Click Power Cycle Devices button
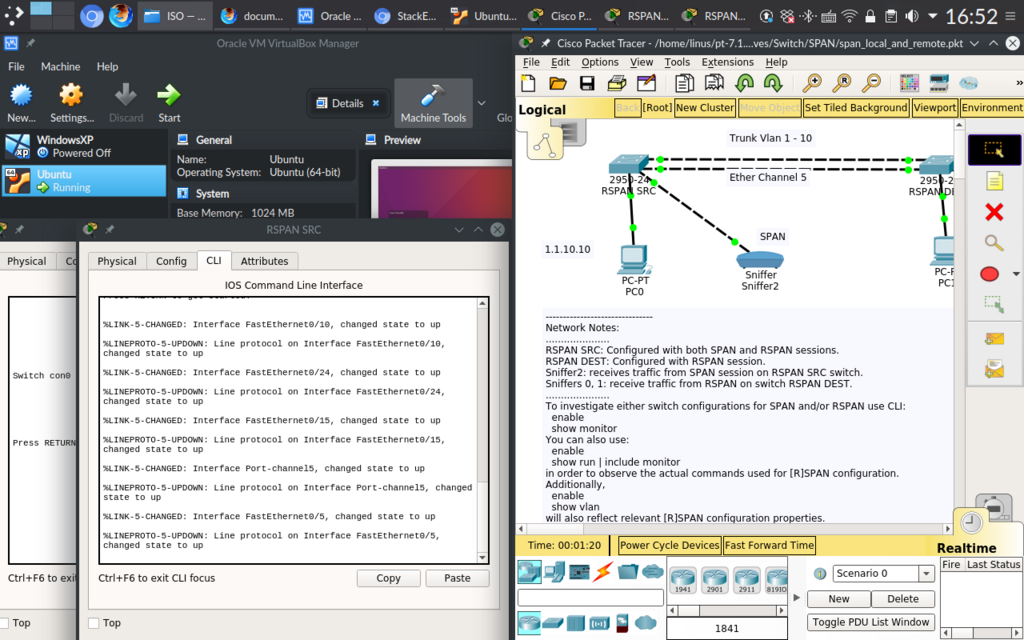 point(669,545)
